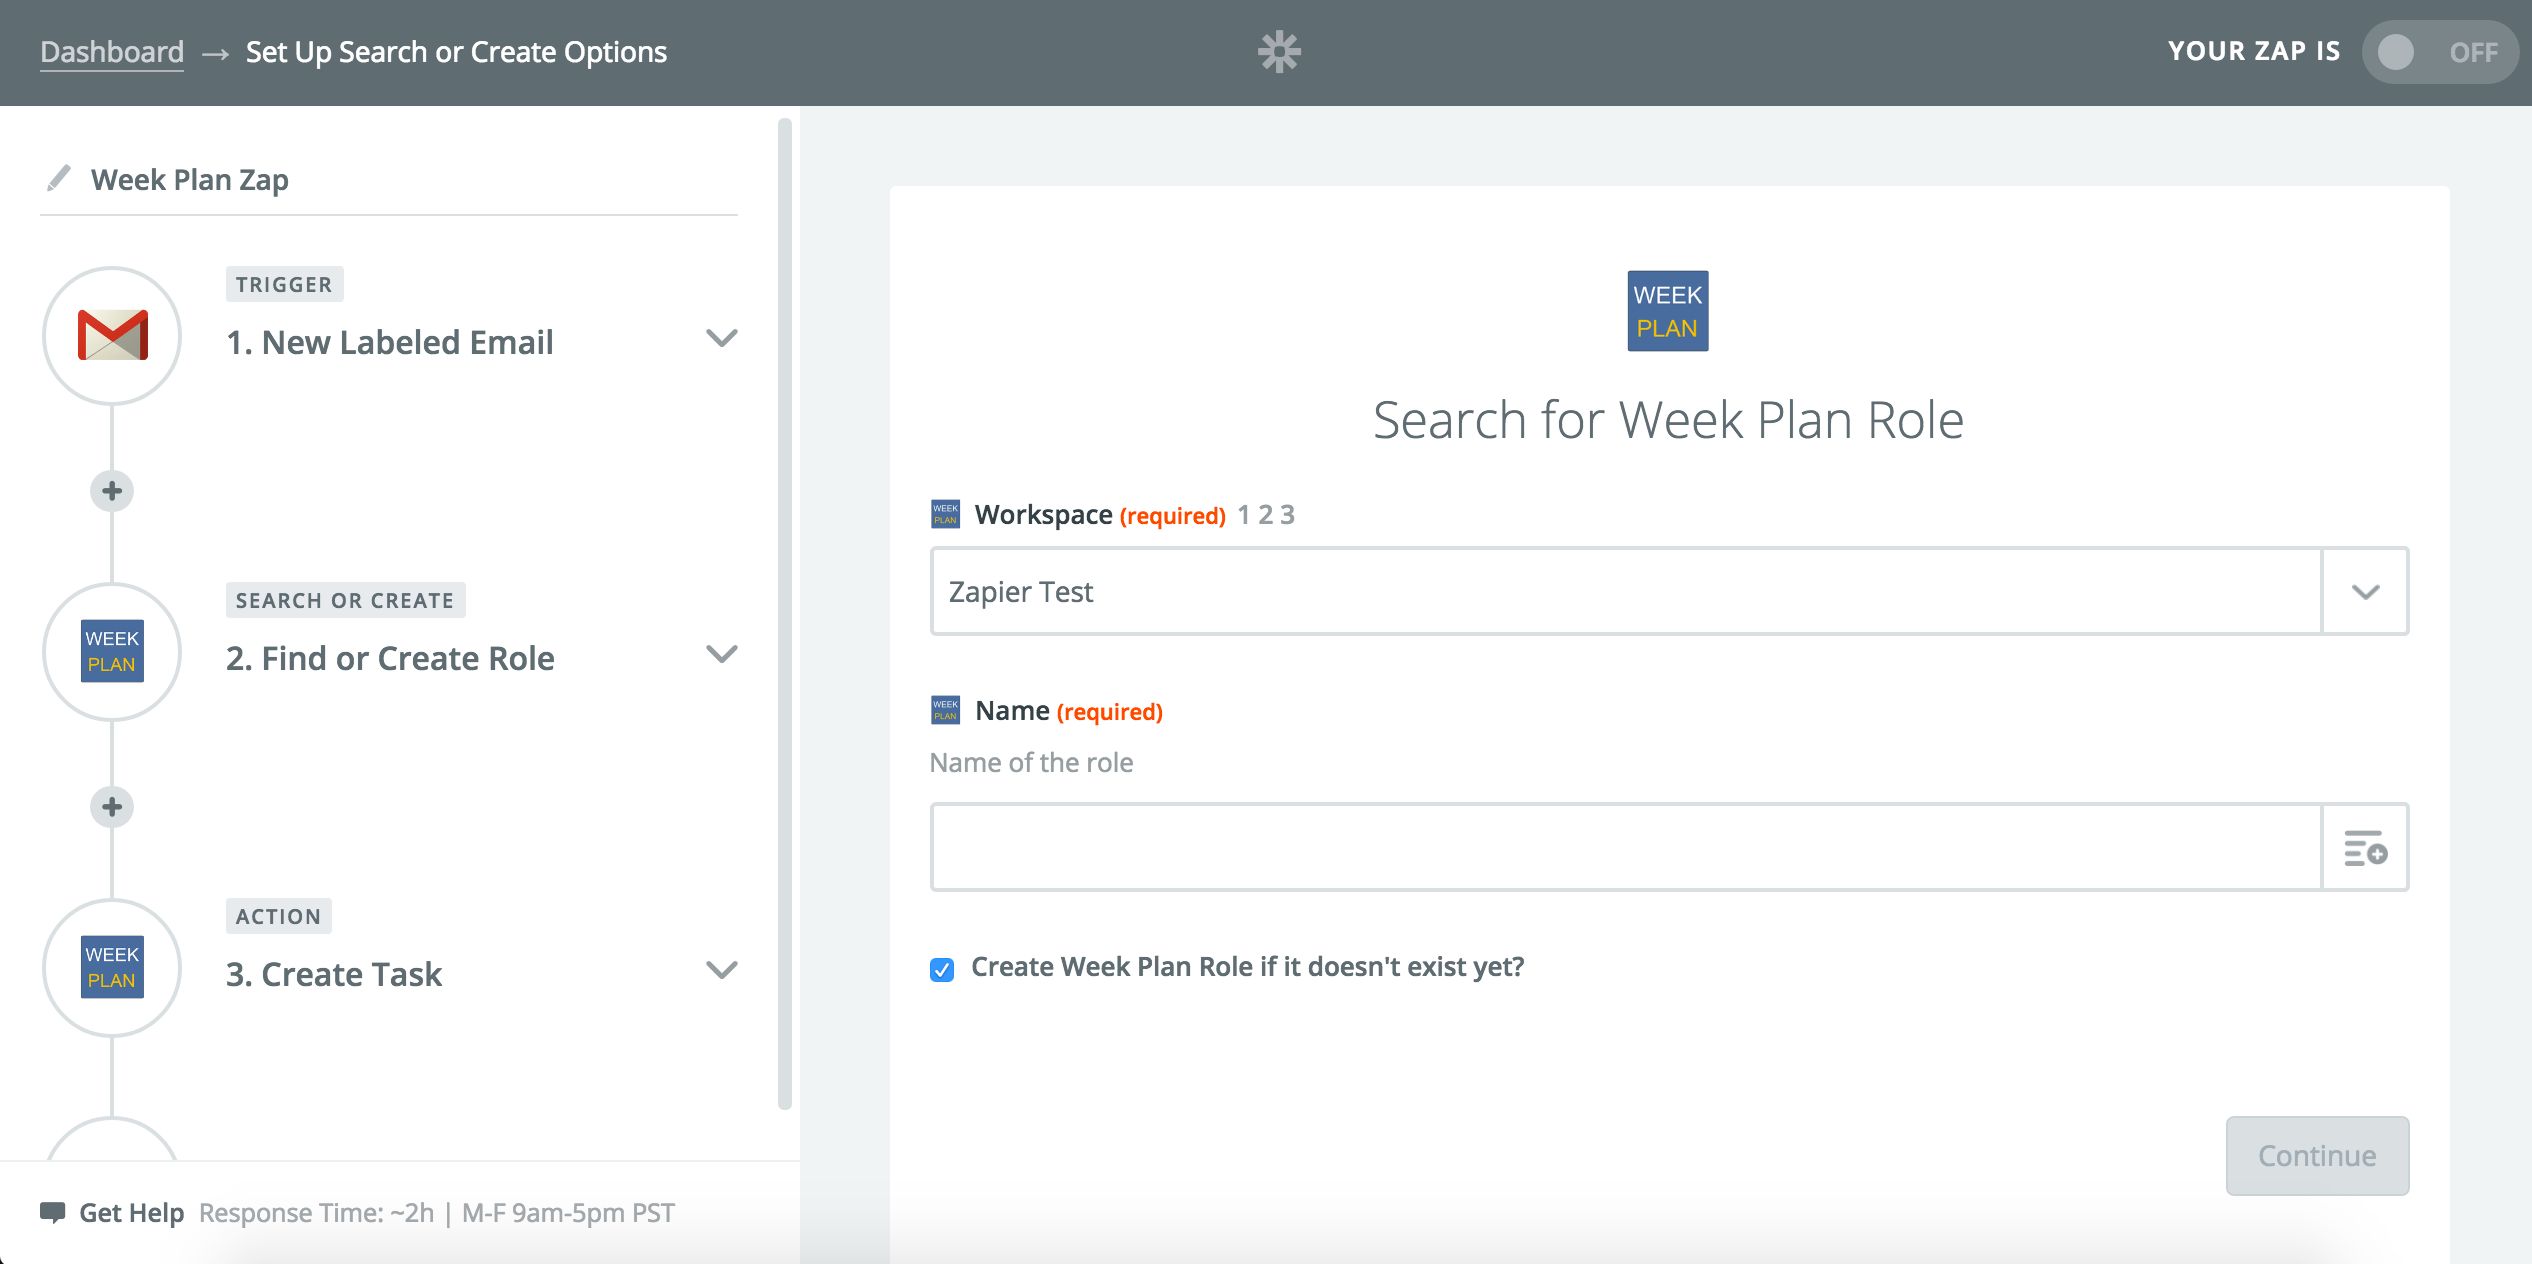Add a step after New Labeled Email
The image size is (2532, 1264).
tap(112, 491)
